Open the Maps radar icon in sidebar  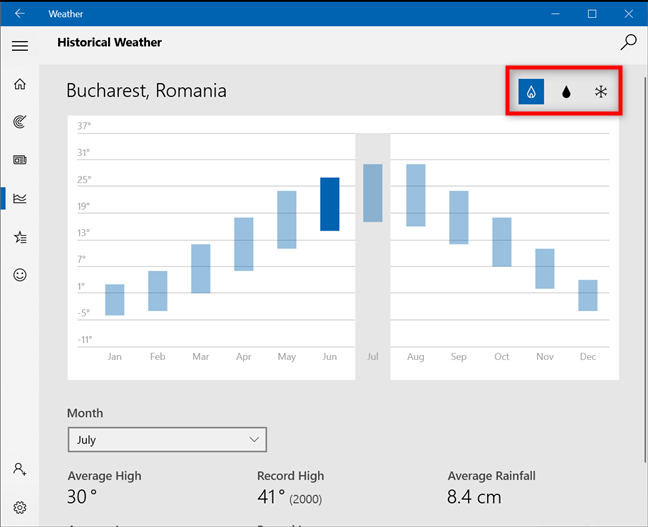(20, 122)
